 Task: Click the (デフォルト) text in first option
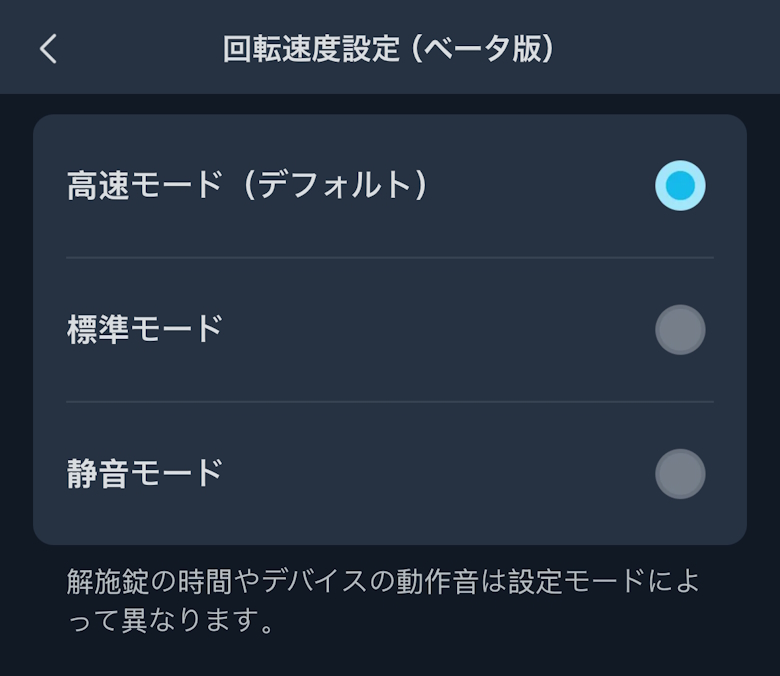pyautogui.click(x=335, y=186)
